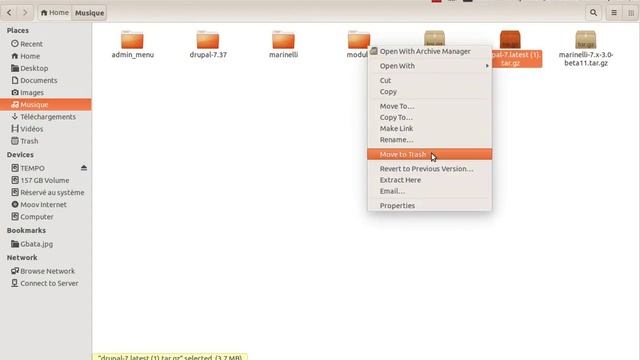Open the 157 GB Volume device
This screenshot has height=360, width=640.
point(46,180)
